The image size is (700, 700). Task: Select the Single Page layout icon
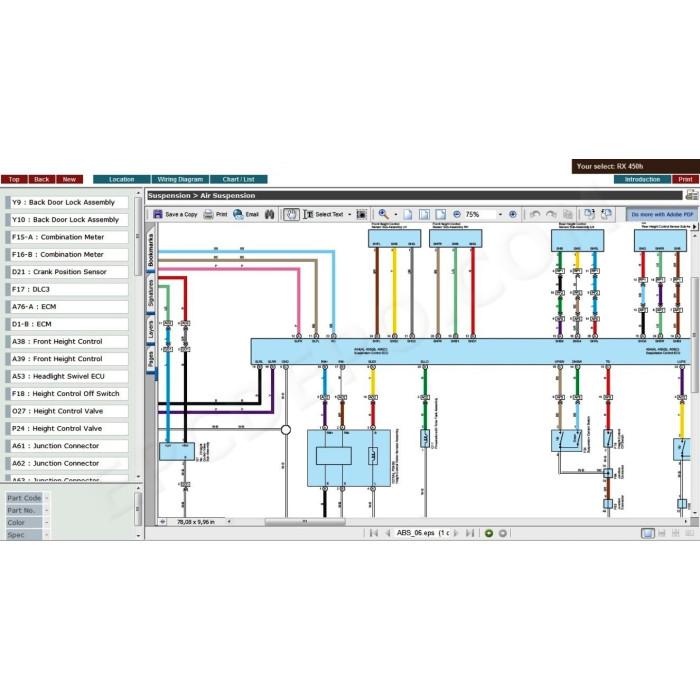point(647,533)
